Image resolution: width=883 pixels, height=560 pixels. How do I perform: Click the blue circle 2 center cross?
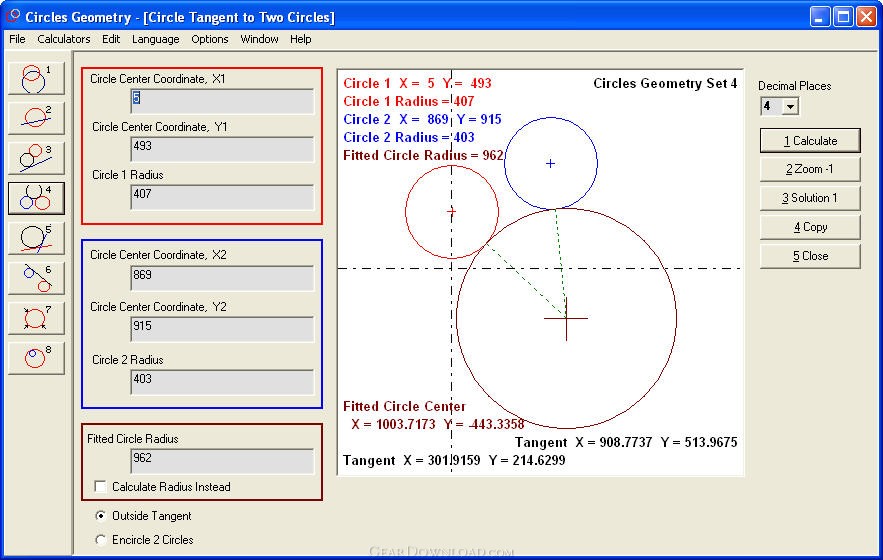[551, 163]
